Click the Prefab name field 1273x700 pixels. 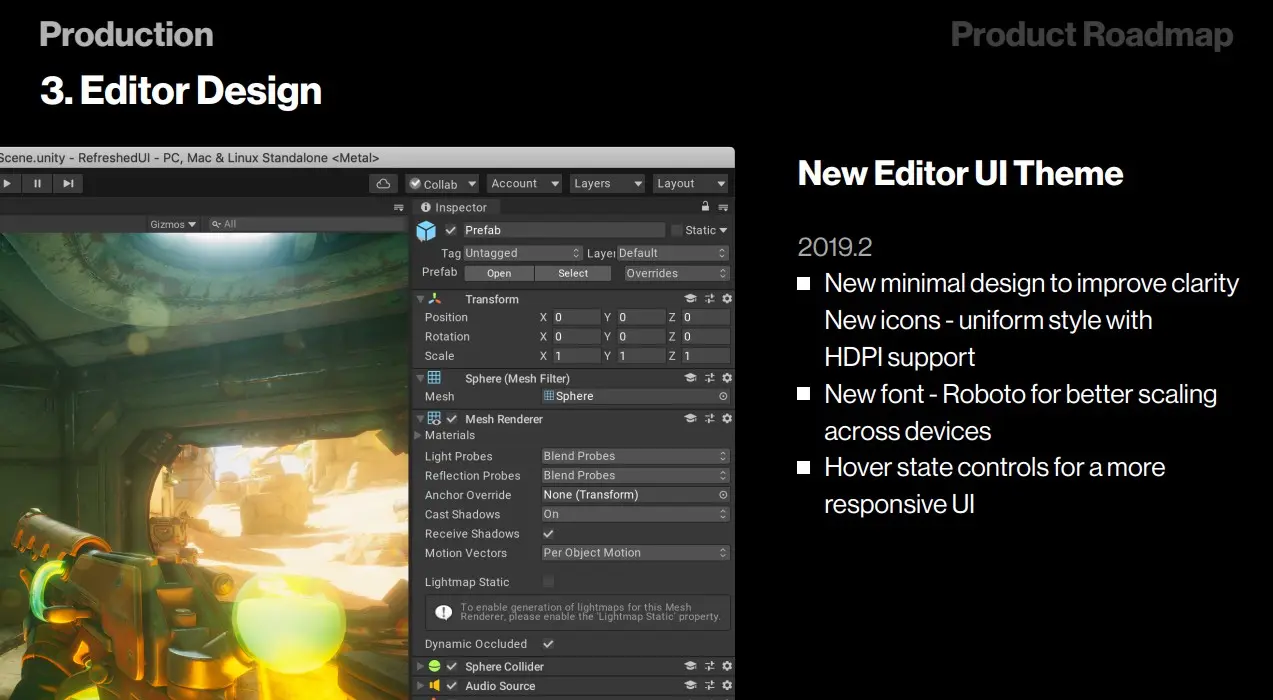[562, 230]
